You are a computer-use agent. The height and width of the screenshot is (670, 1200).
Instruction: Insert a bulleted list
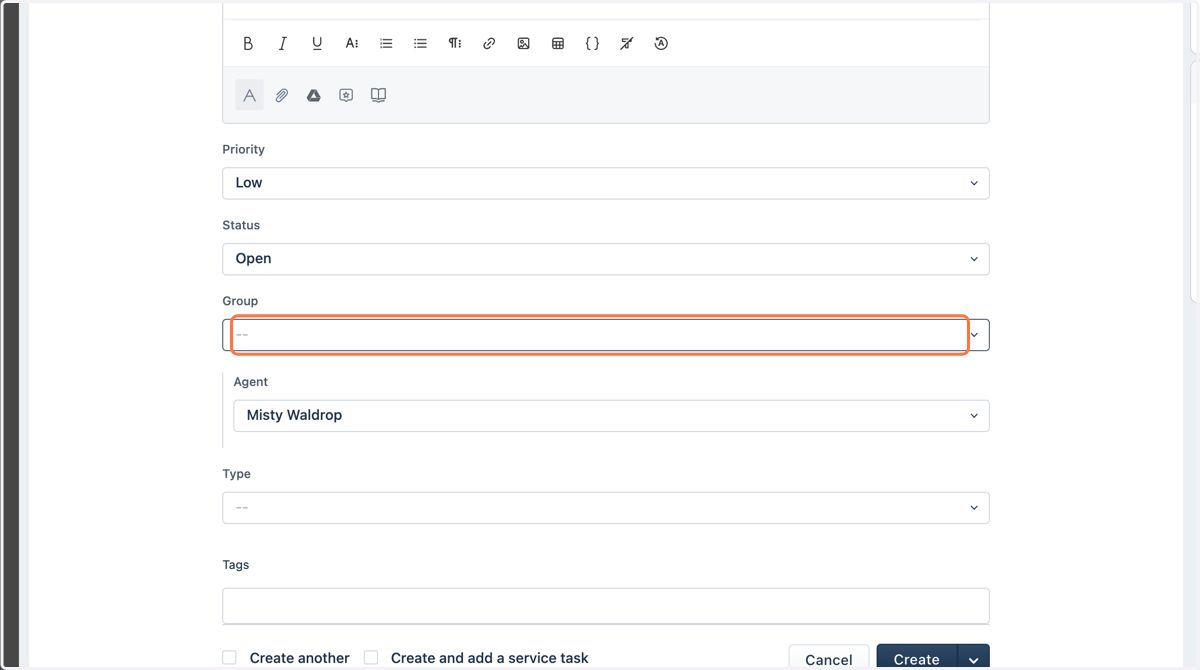tap(420, 44)
